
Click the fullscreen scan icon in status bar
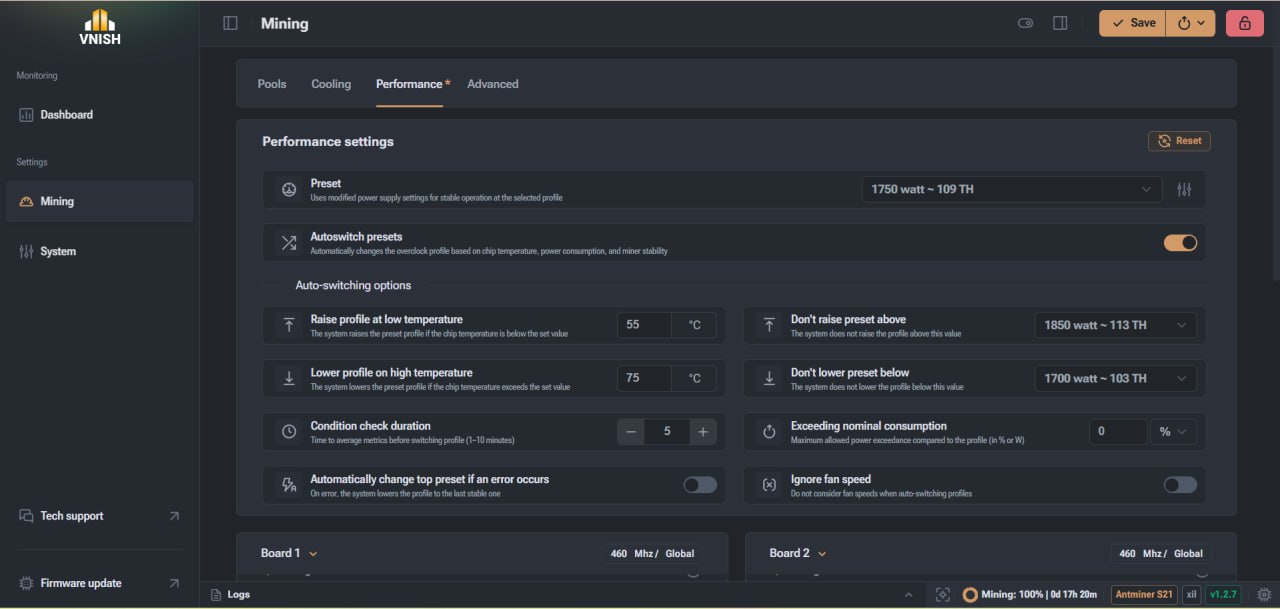[x=942, y=594]
